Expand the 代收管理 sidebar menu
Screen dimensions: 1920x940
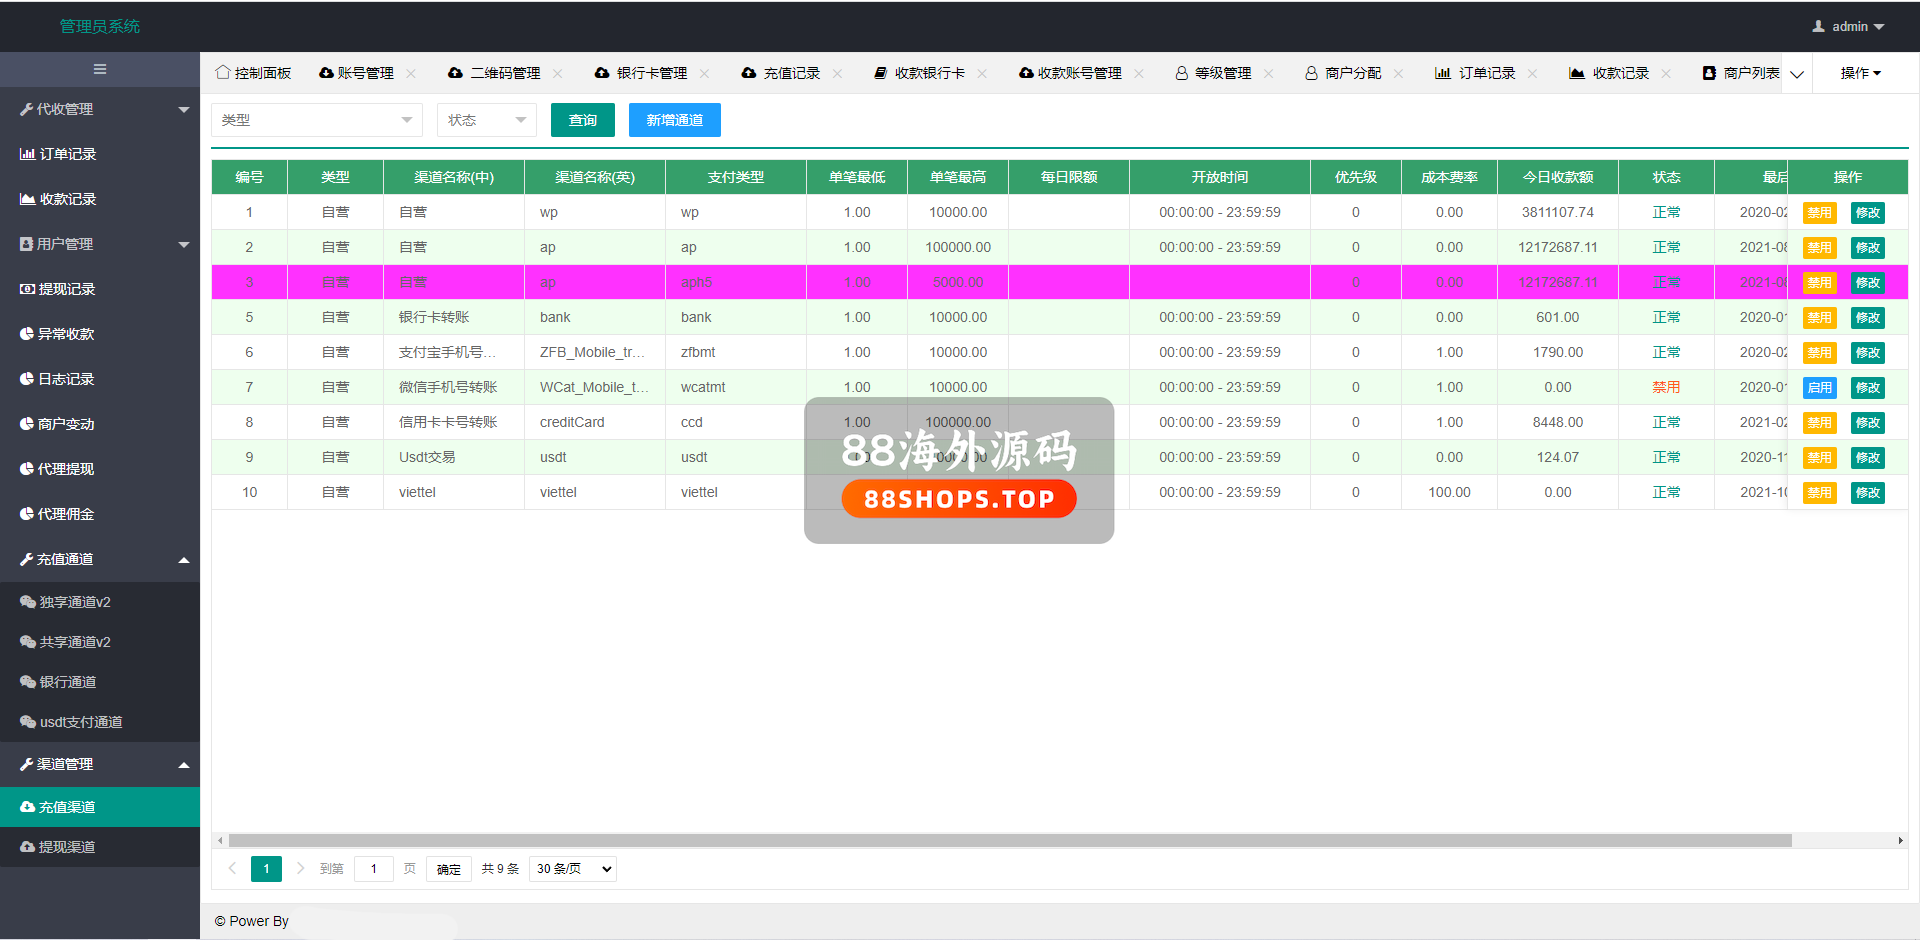[x=100, y=109]
